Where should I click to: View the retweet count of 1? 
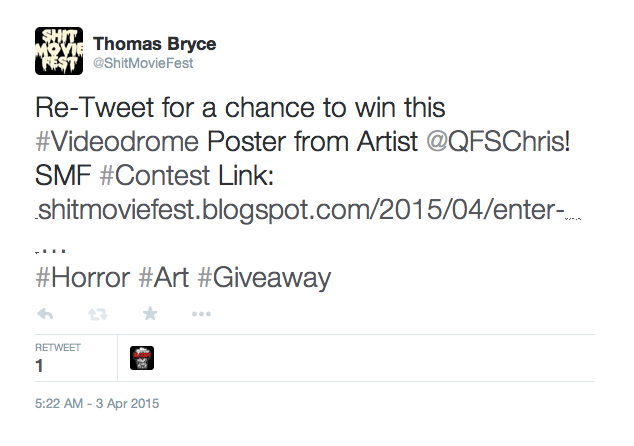click(39, 366)
